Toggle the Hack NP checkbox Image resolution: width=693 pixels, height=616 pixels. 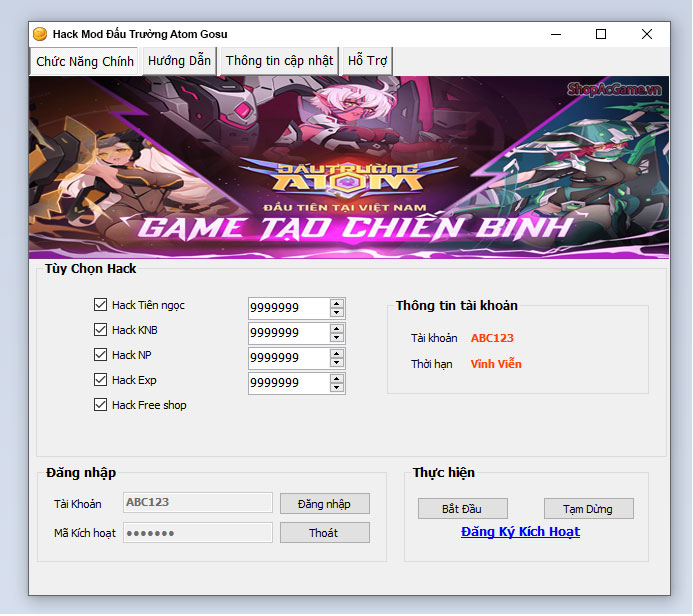[100, 354]
